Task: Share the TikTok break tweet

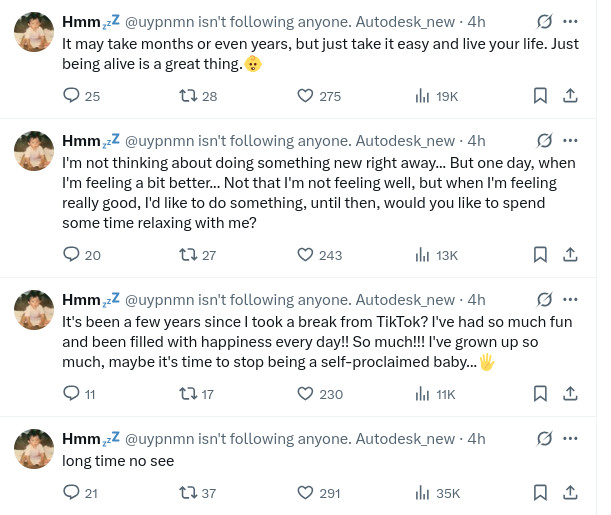Action: (570, 394)
